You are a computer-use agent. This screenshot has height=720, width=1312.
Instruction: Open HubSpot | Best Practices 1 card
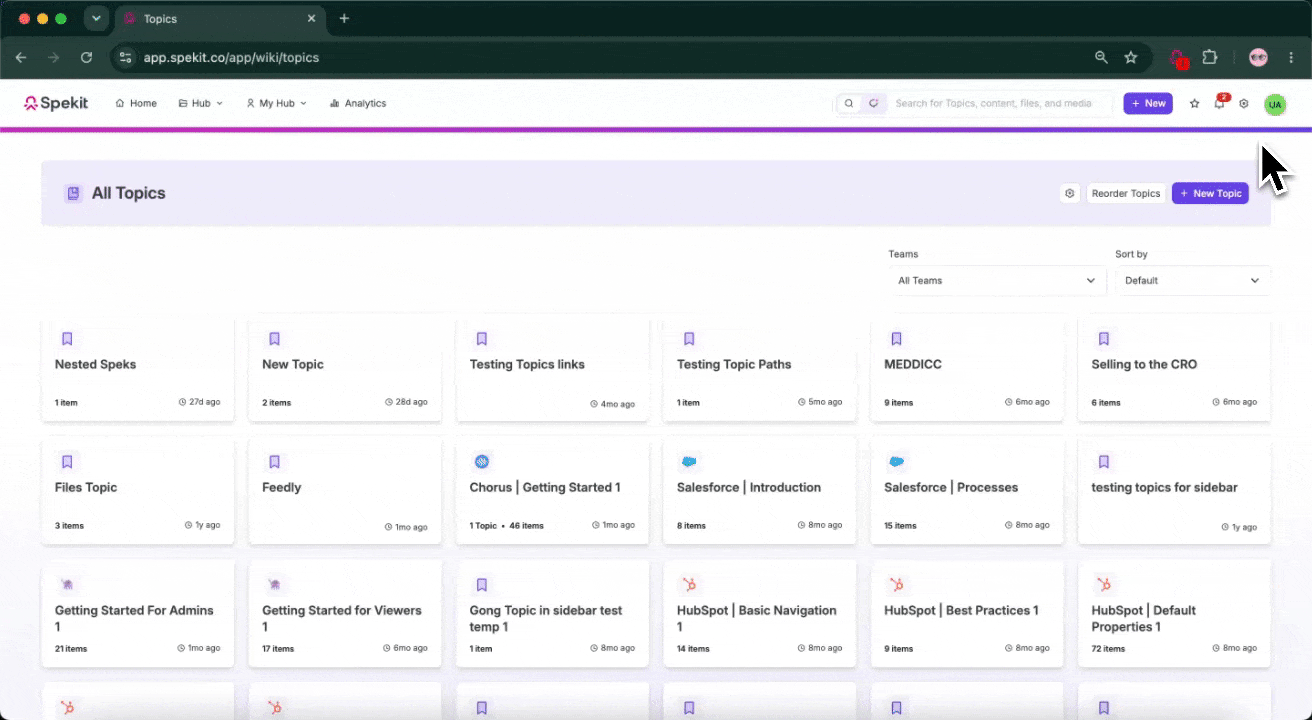(967, 614)
